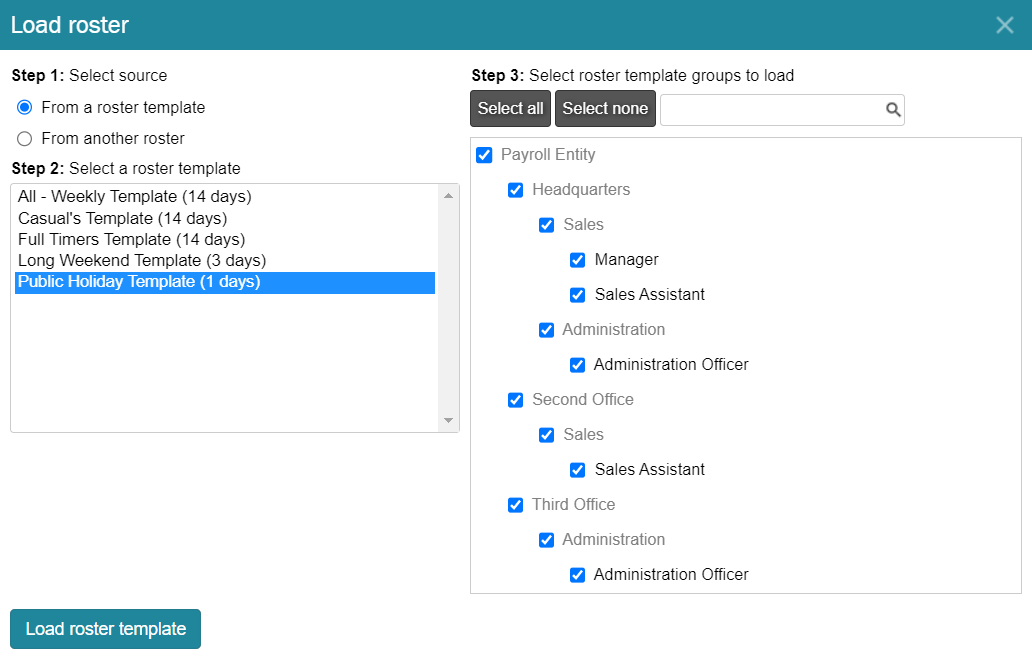This screenshot has width=1032, height=664.
Task: Toggle Administration Officer under Headquarters
Action: [578, 365]
